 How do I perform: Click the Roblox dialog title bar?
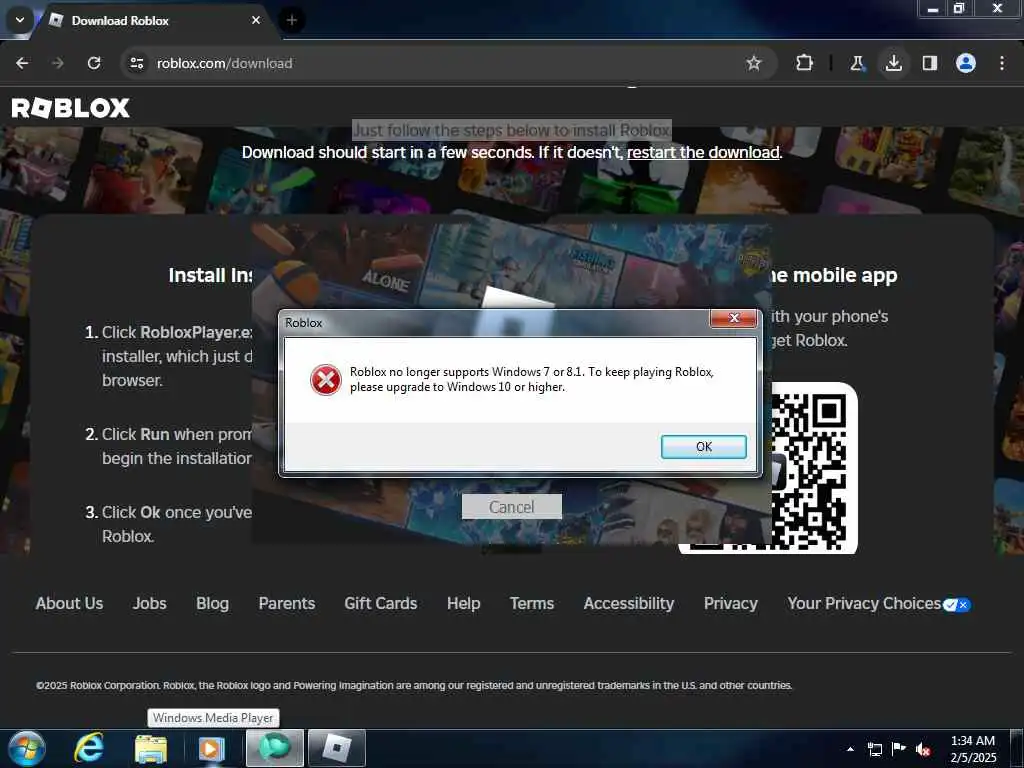pyautogui.click(x=495, y=323)
